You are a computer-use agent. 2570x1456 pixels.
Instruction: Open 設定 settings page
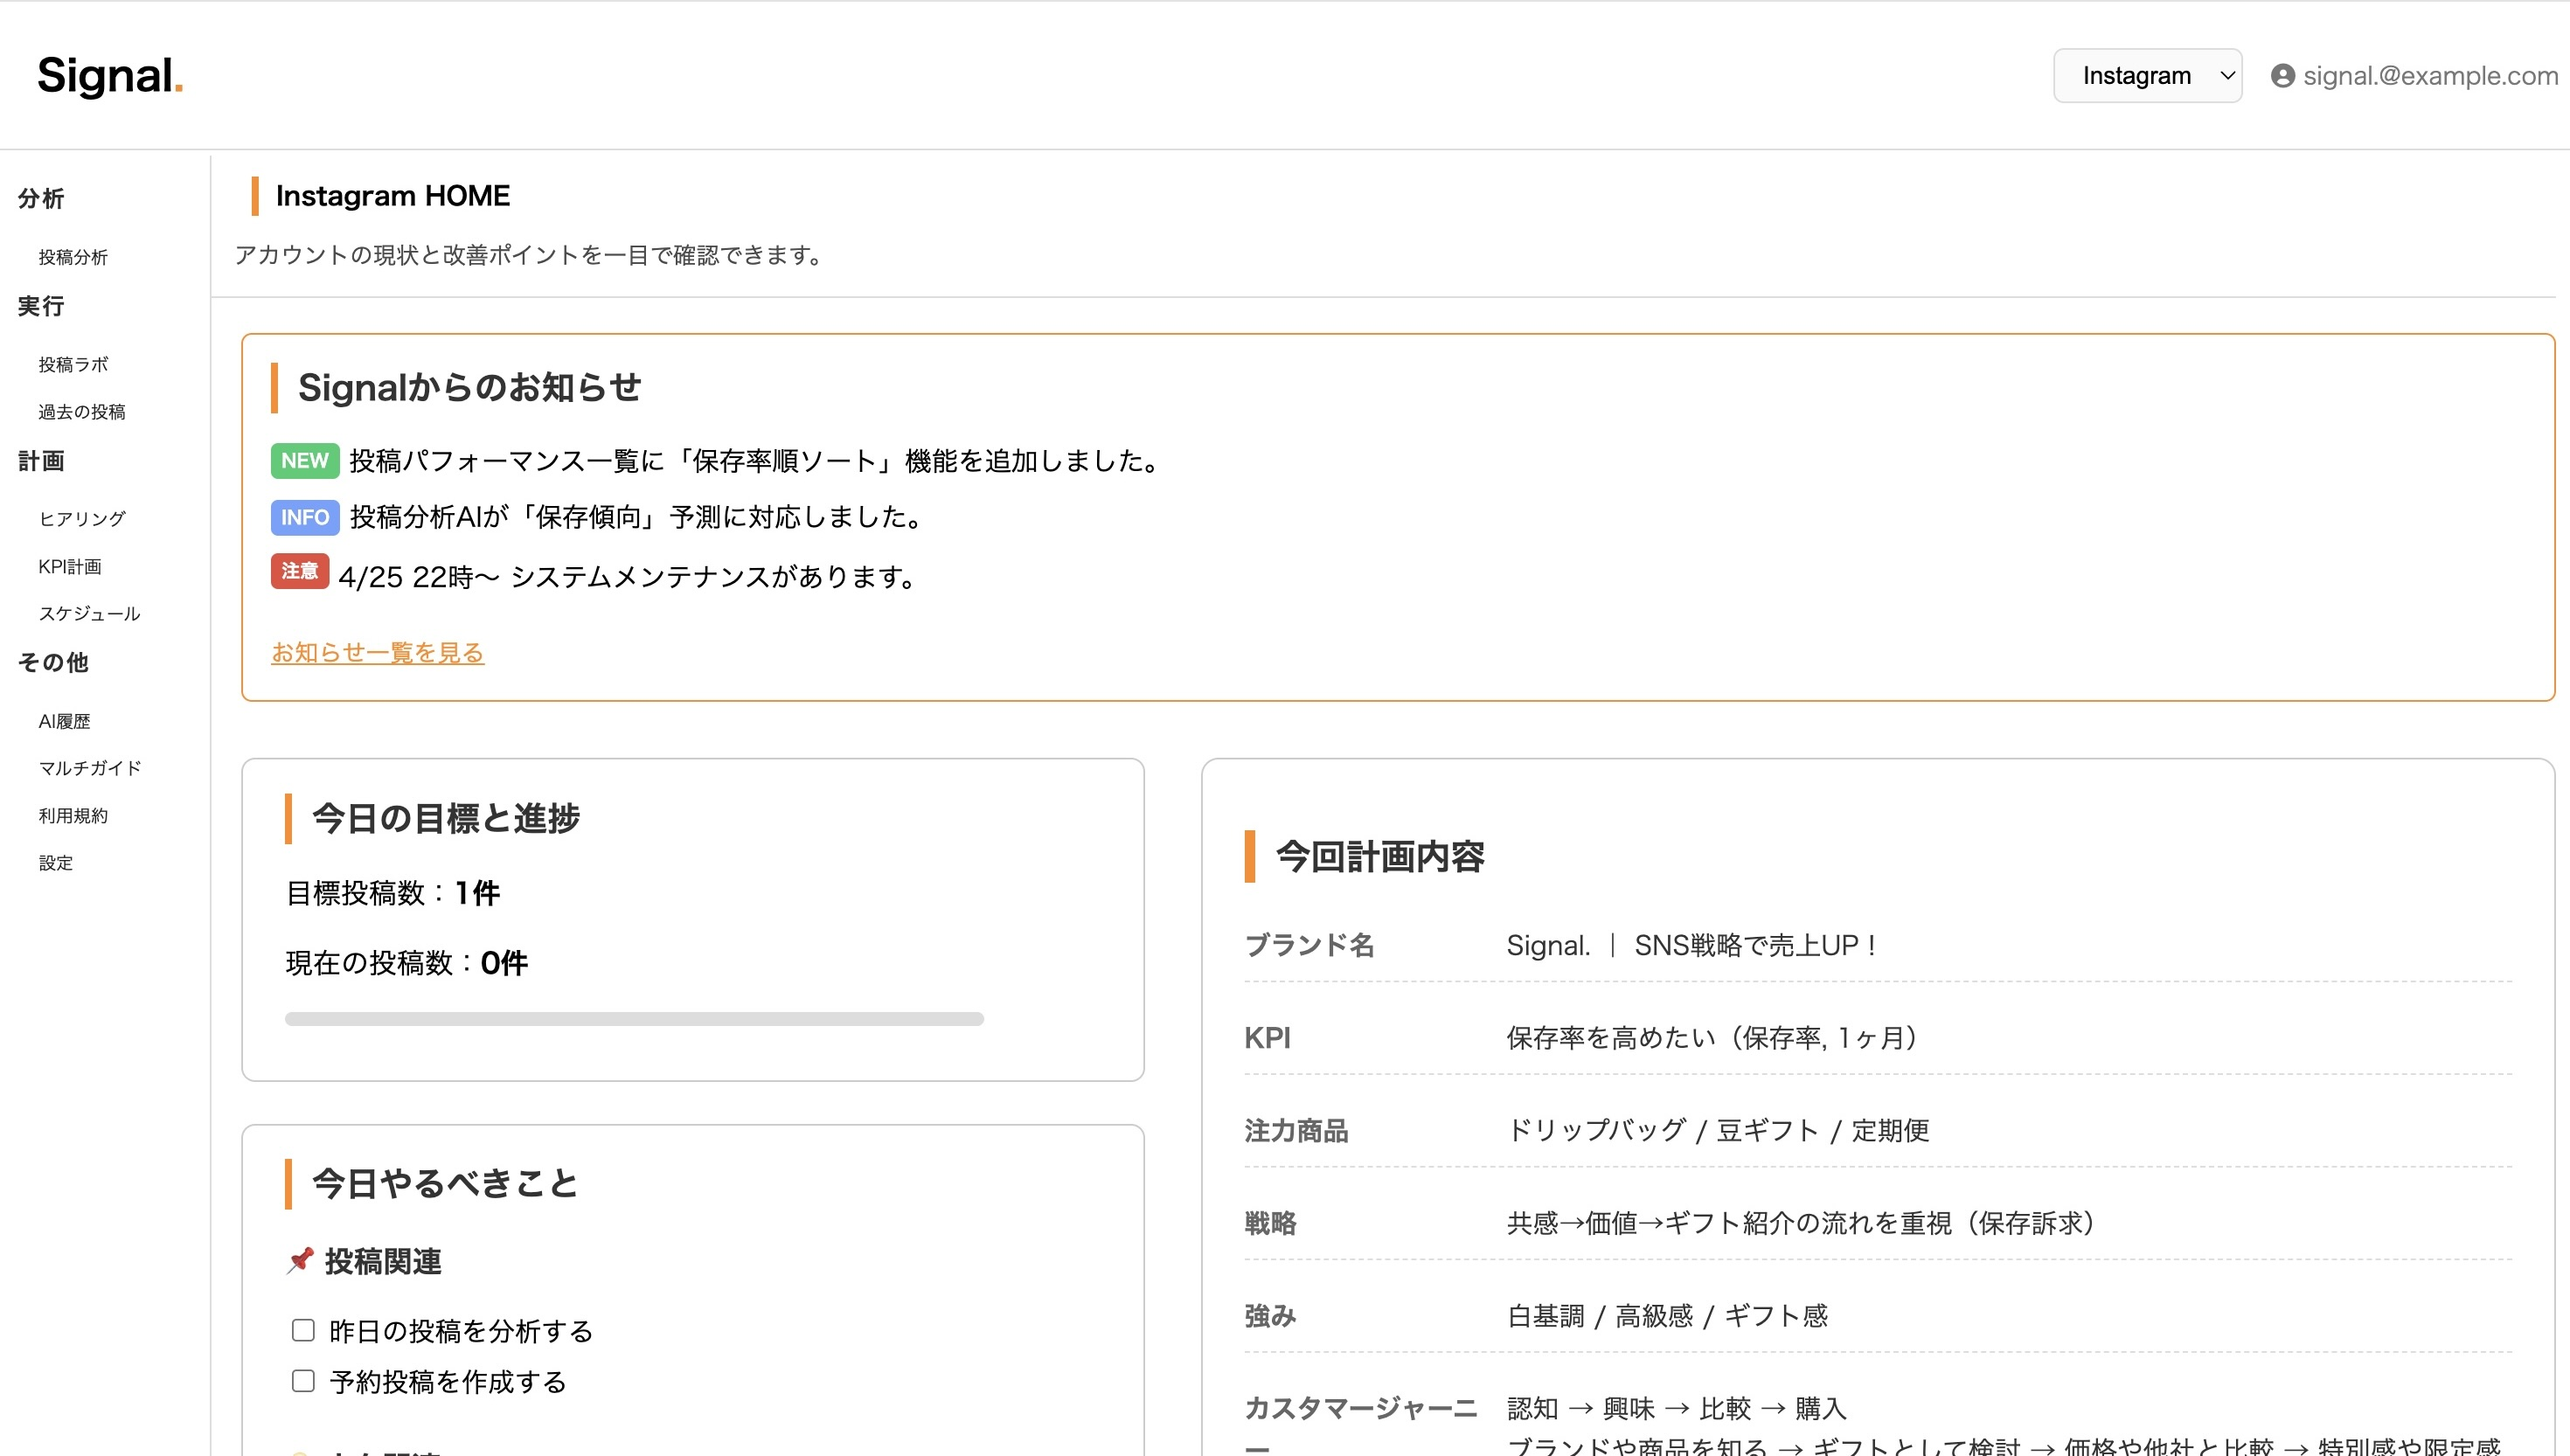tap(56, 863)
